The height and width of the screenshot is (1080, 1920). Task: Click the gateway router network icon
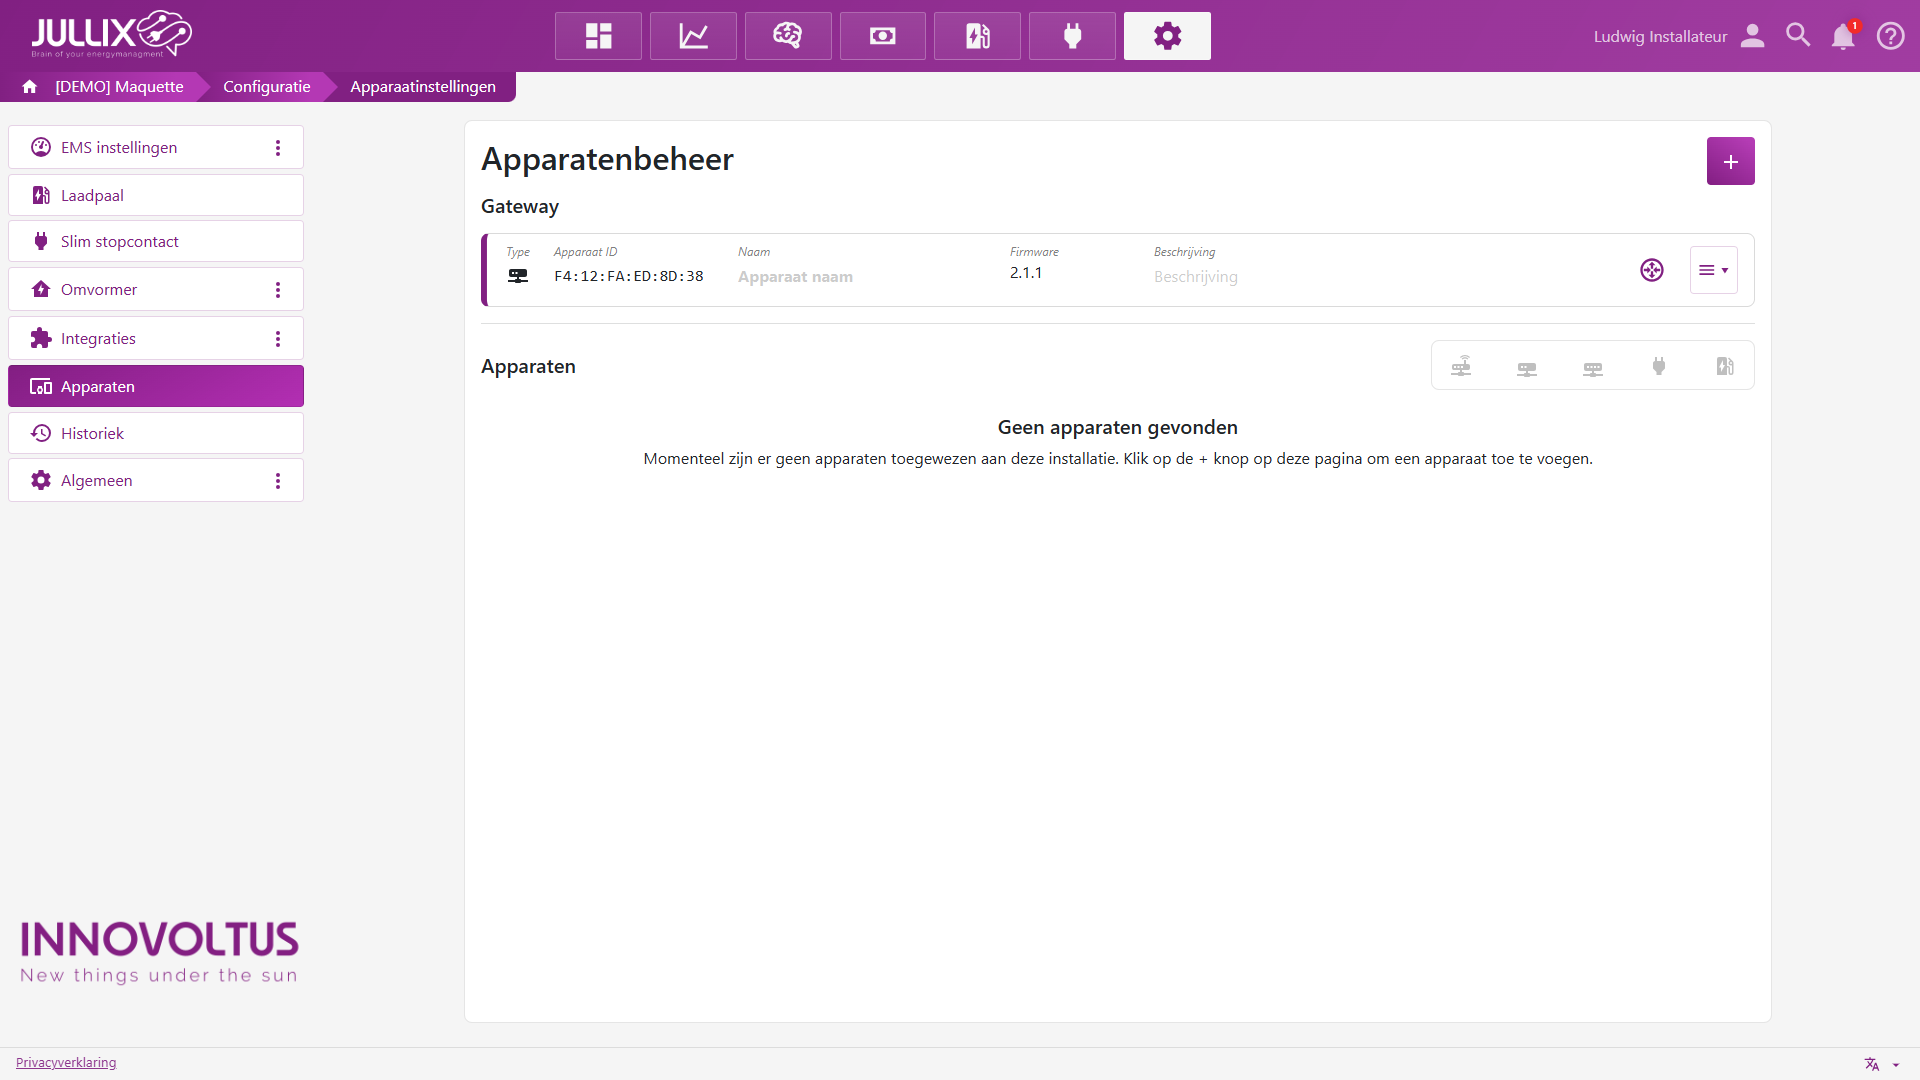pos(1651,270)
